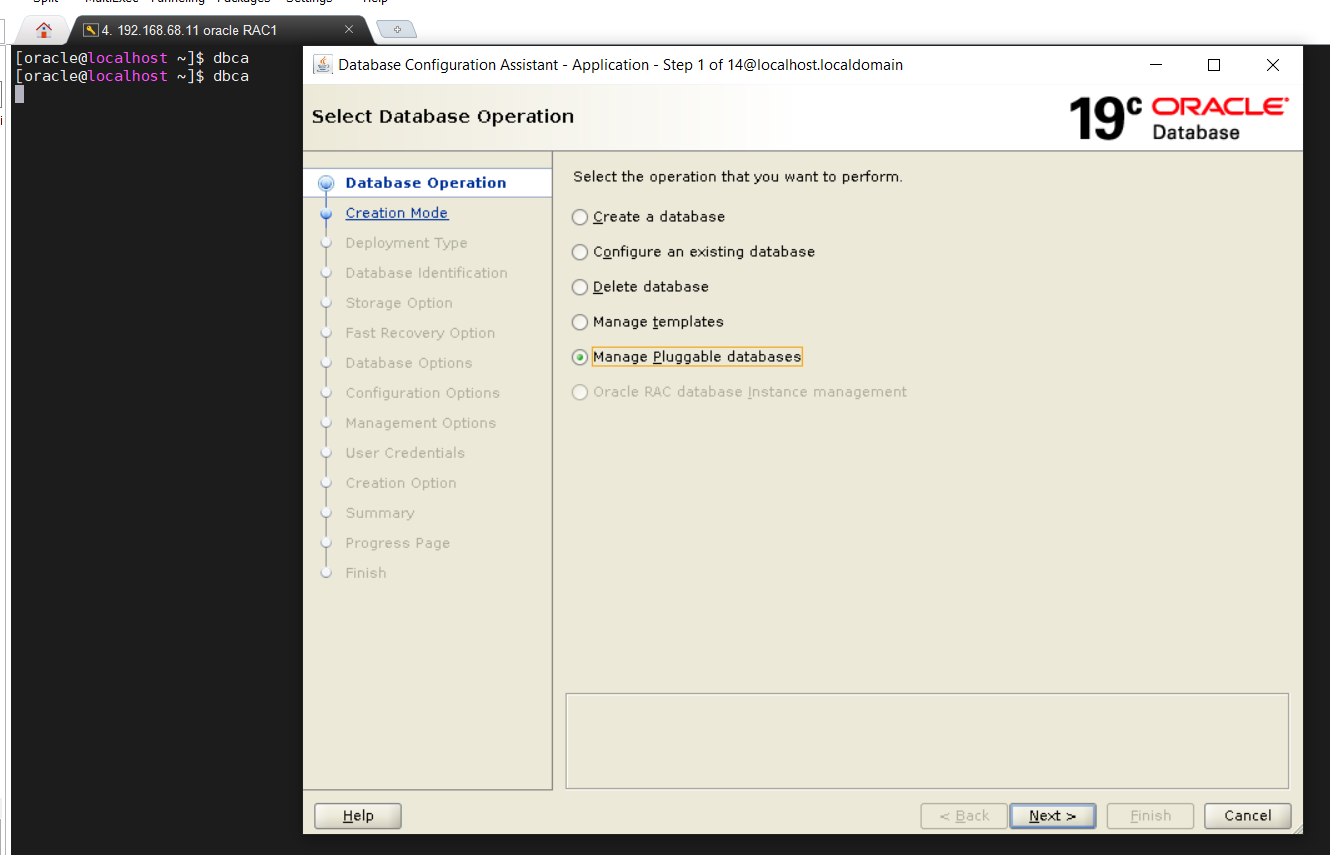Screen dimensions: 1330x855
Task: Click the key icon on RAC1 tab
Action: point(91,30)
